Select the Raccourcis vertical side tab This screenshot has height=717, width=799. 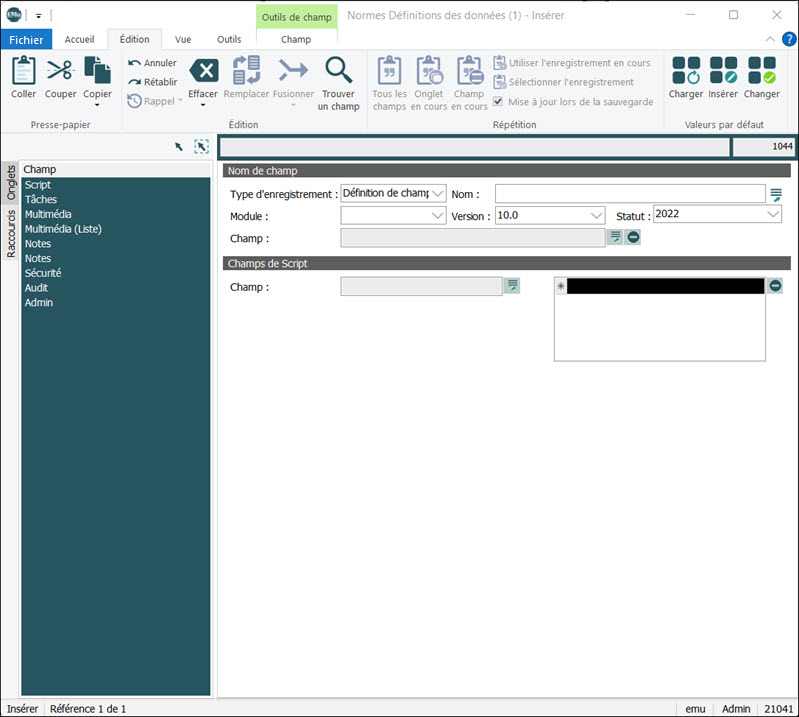click(x=11, y=233)
